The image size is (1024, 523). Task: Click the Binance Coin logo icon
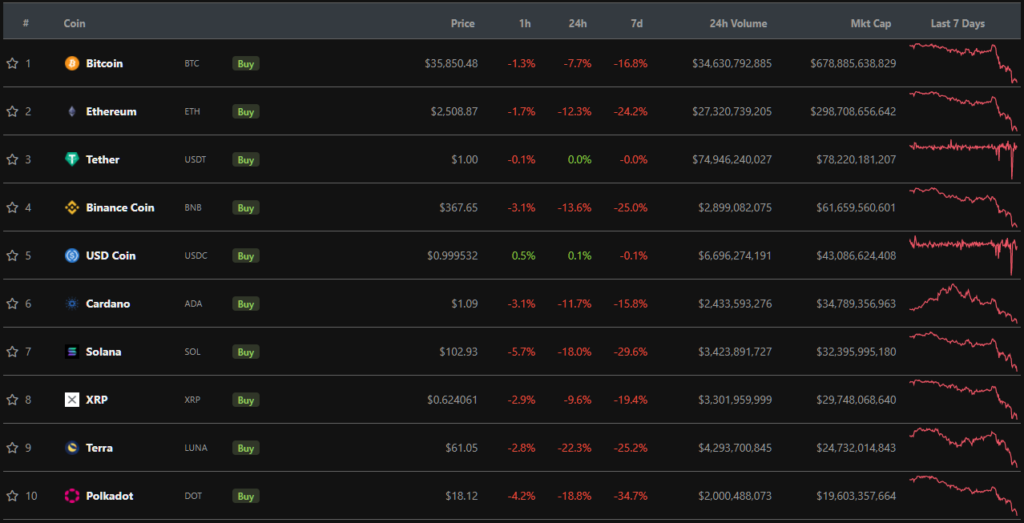[x=71, y=208]
